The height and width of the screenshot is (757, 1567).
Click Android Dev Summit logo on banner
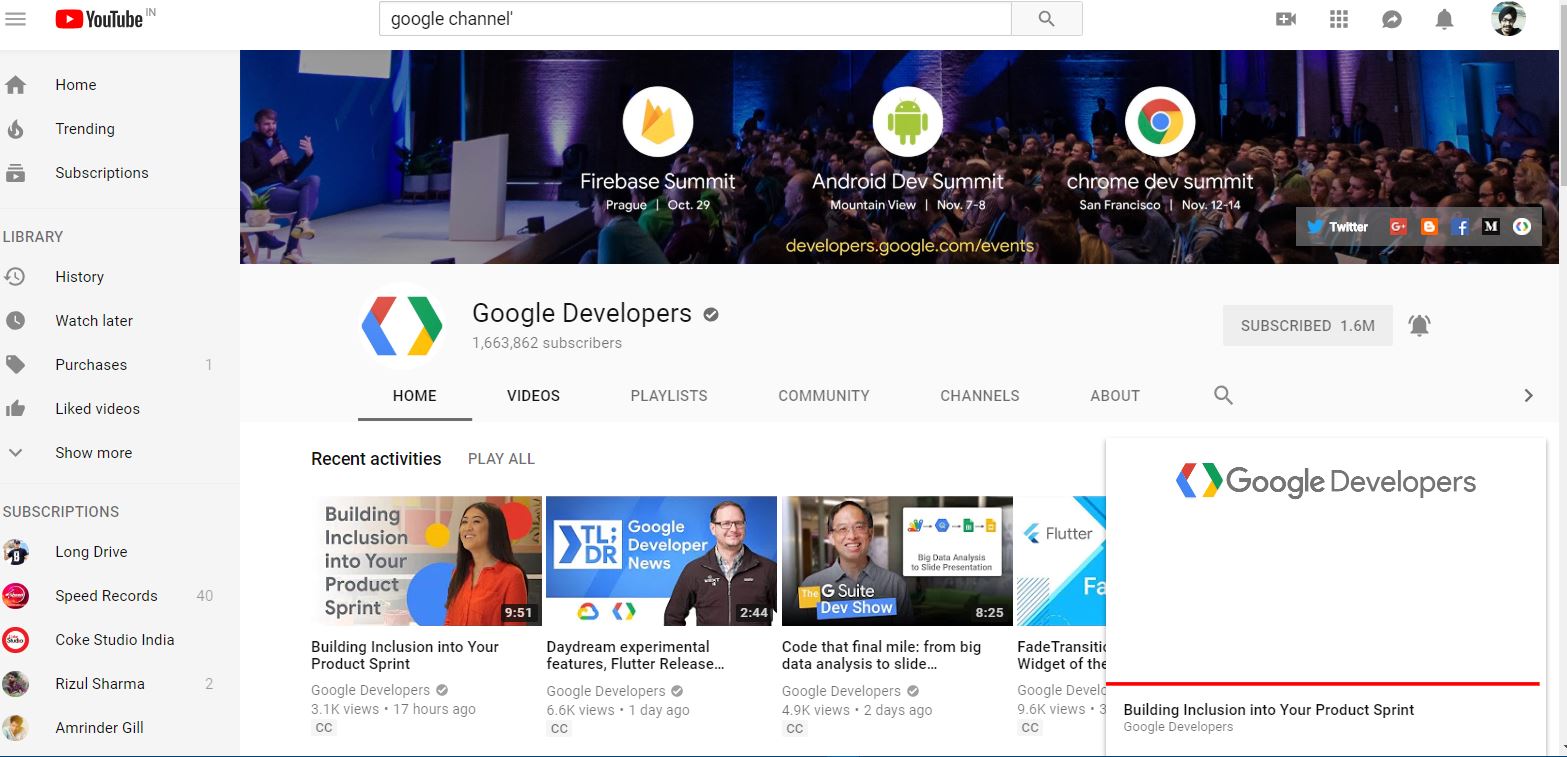pyautogui.click(x=908, y=122)
